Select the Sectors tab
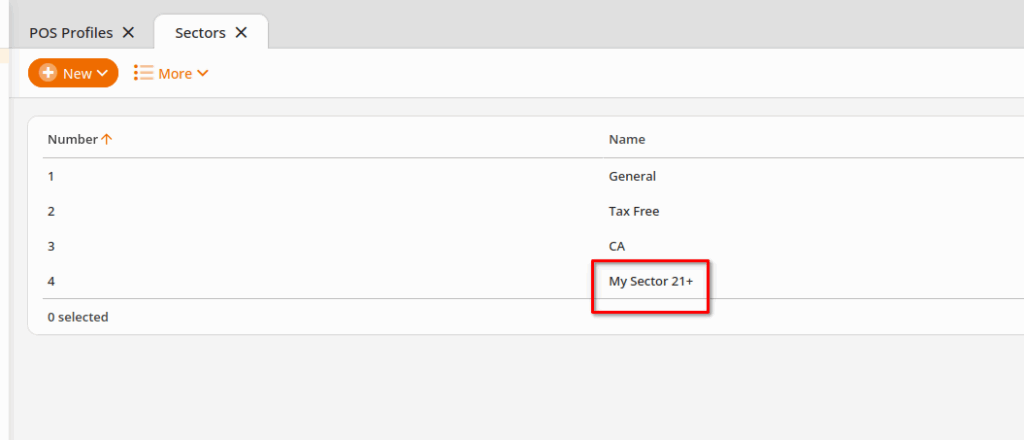1024x440 pixels. [200, 33]
